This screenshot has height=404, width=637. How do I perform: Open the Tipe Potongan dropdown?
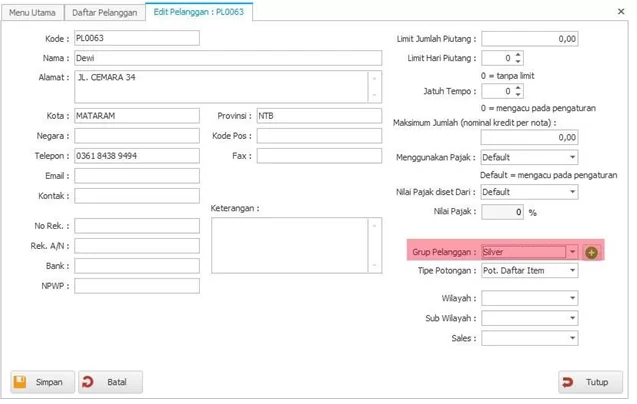572,271
